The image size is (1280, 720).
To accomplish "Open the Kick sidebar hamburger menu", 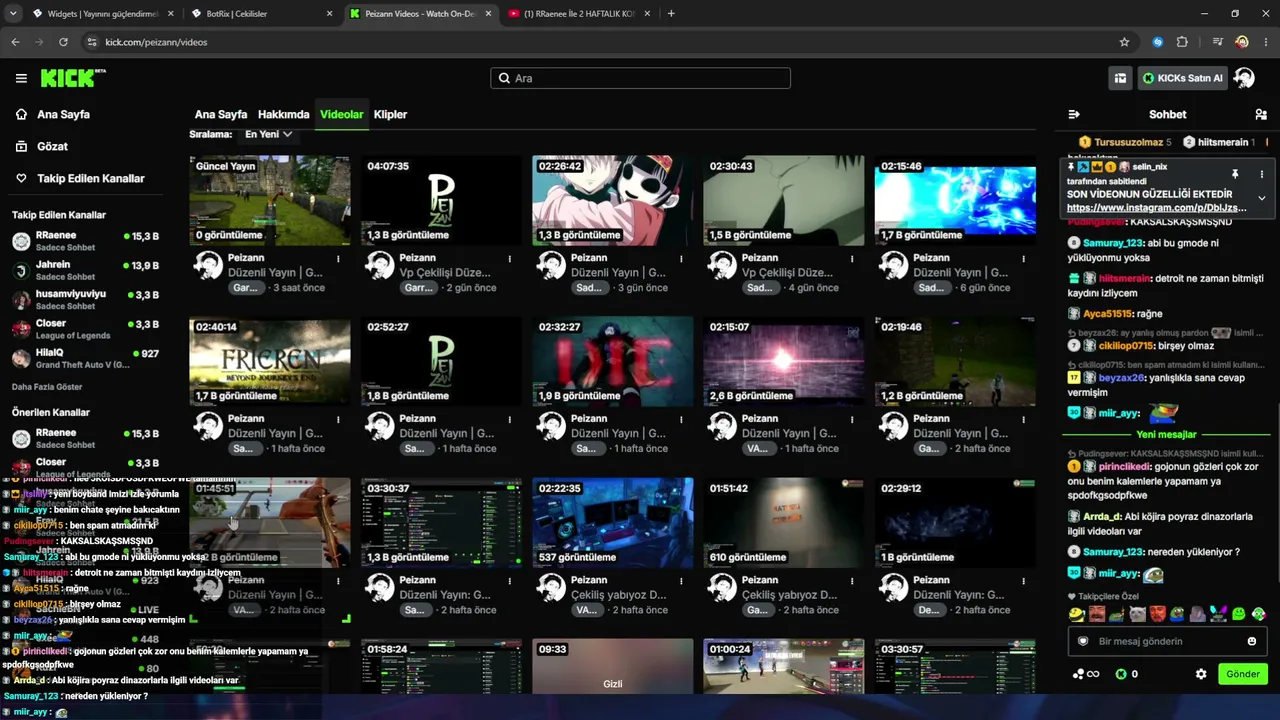I will 21,78.
